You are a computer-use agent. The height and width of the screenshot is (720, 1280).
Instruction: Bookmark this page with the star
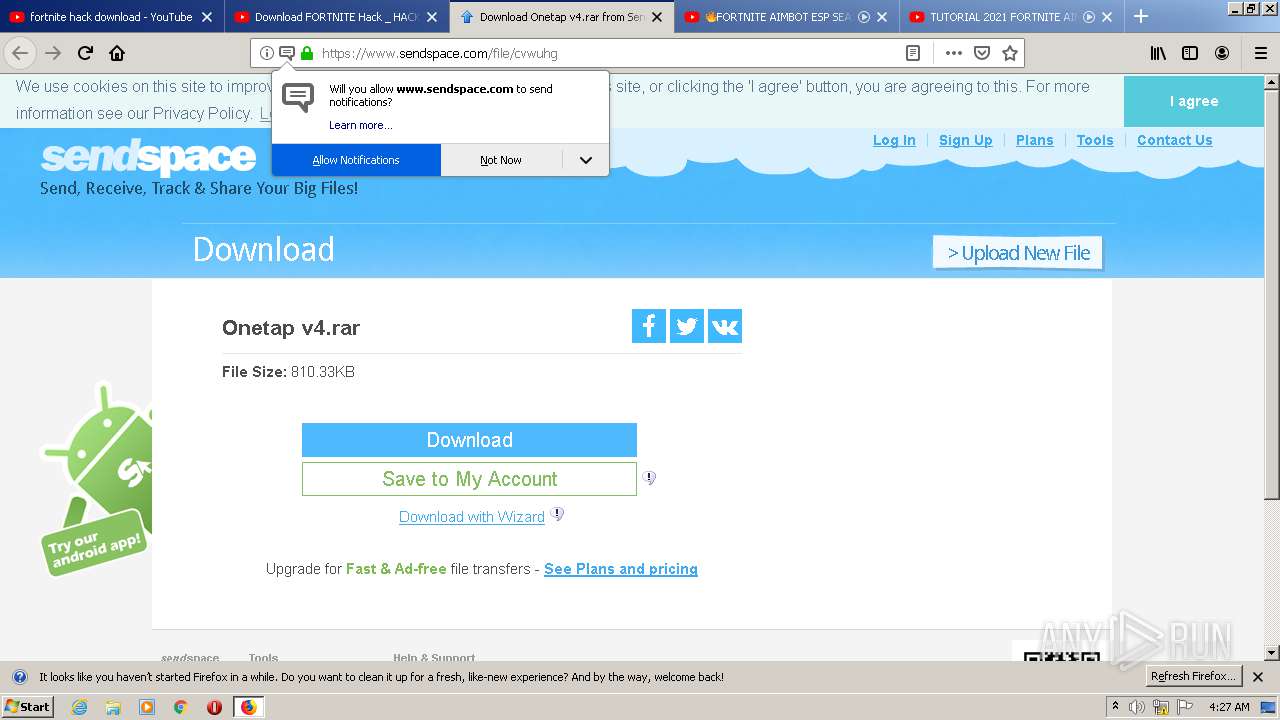tap(1010, 53)
